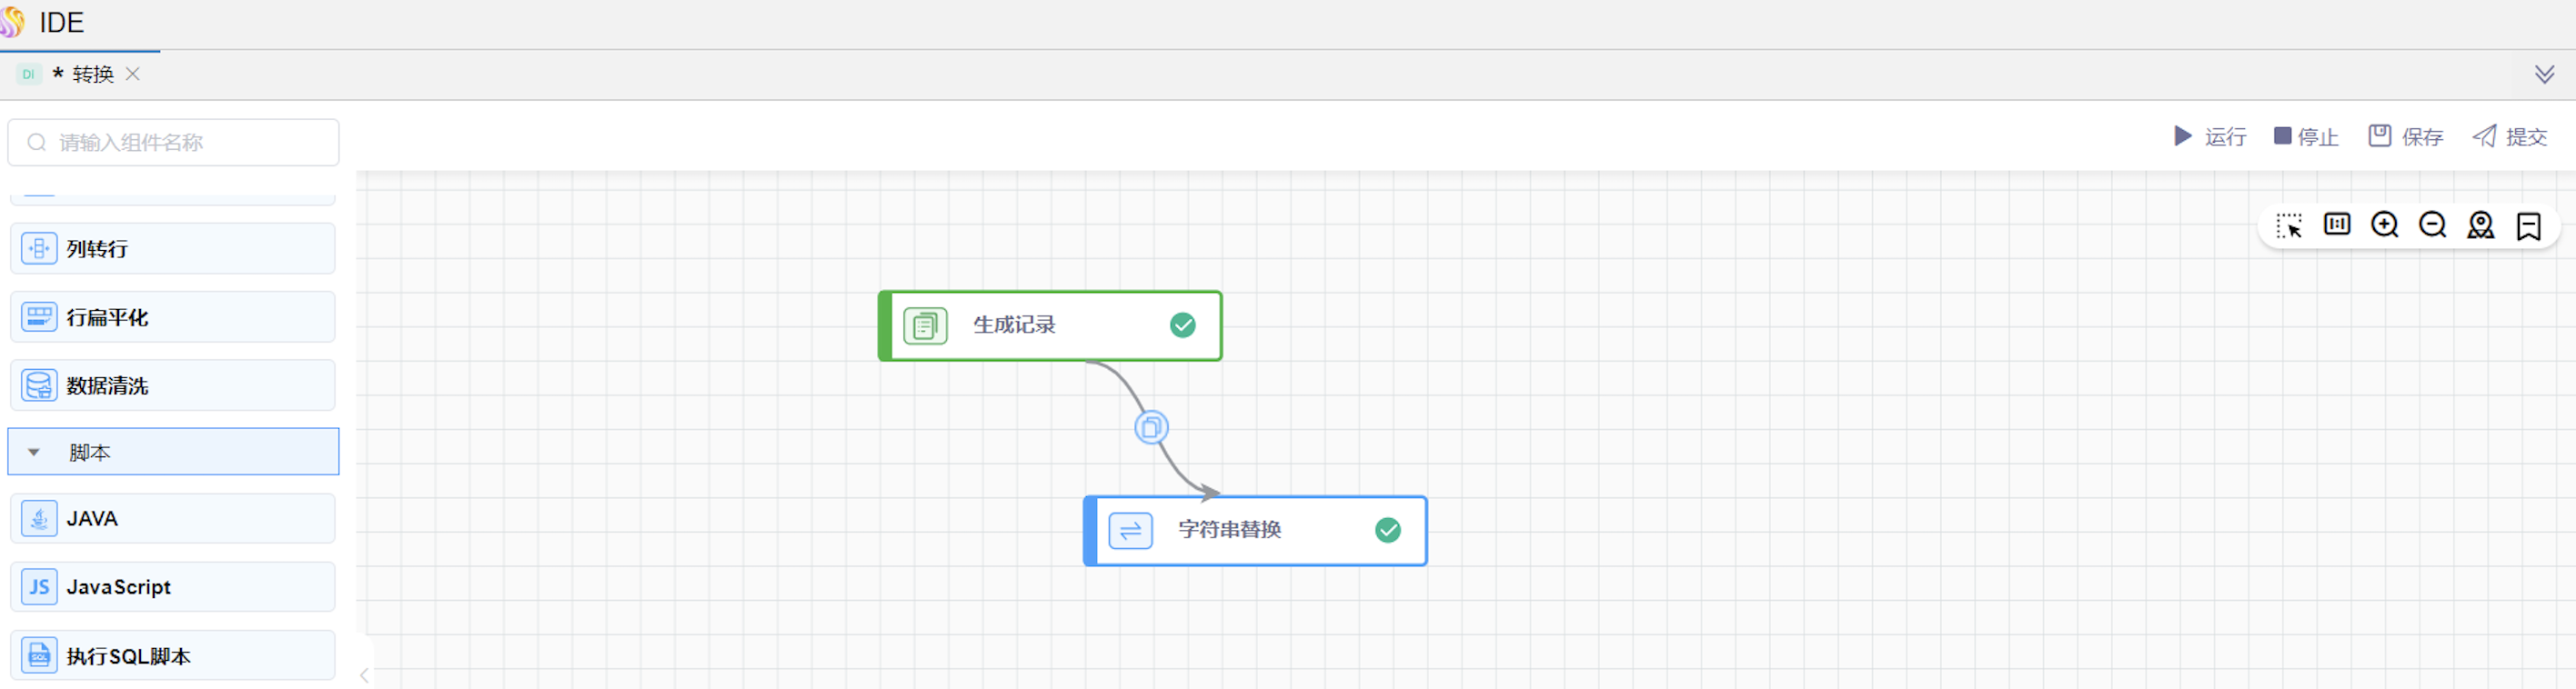
Task: Select the 生成记录 node on canvas
Action: click(1050, 326)
